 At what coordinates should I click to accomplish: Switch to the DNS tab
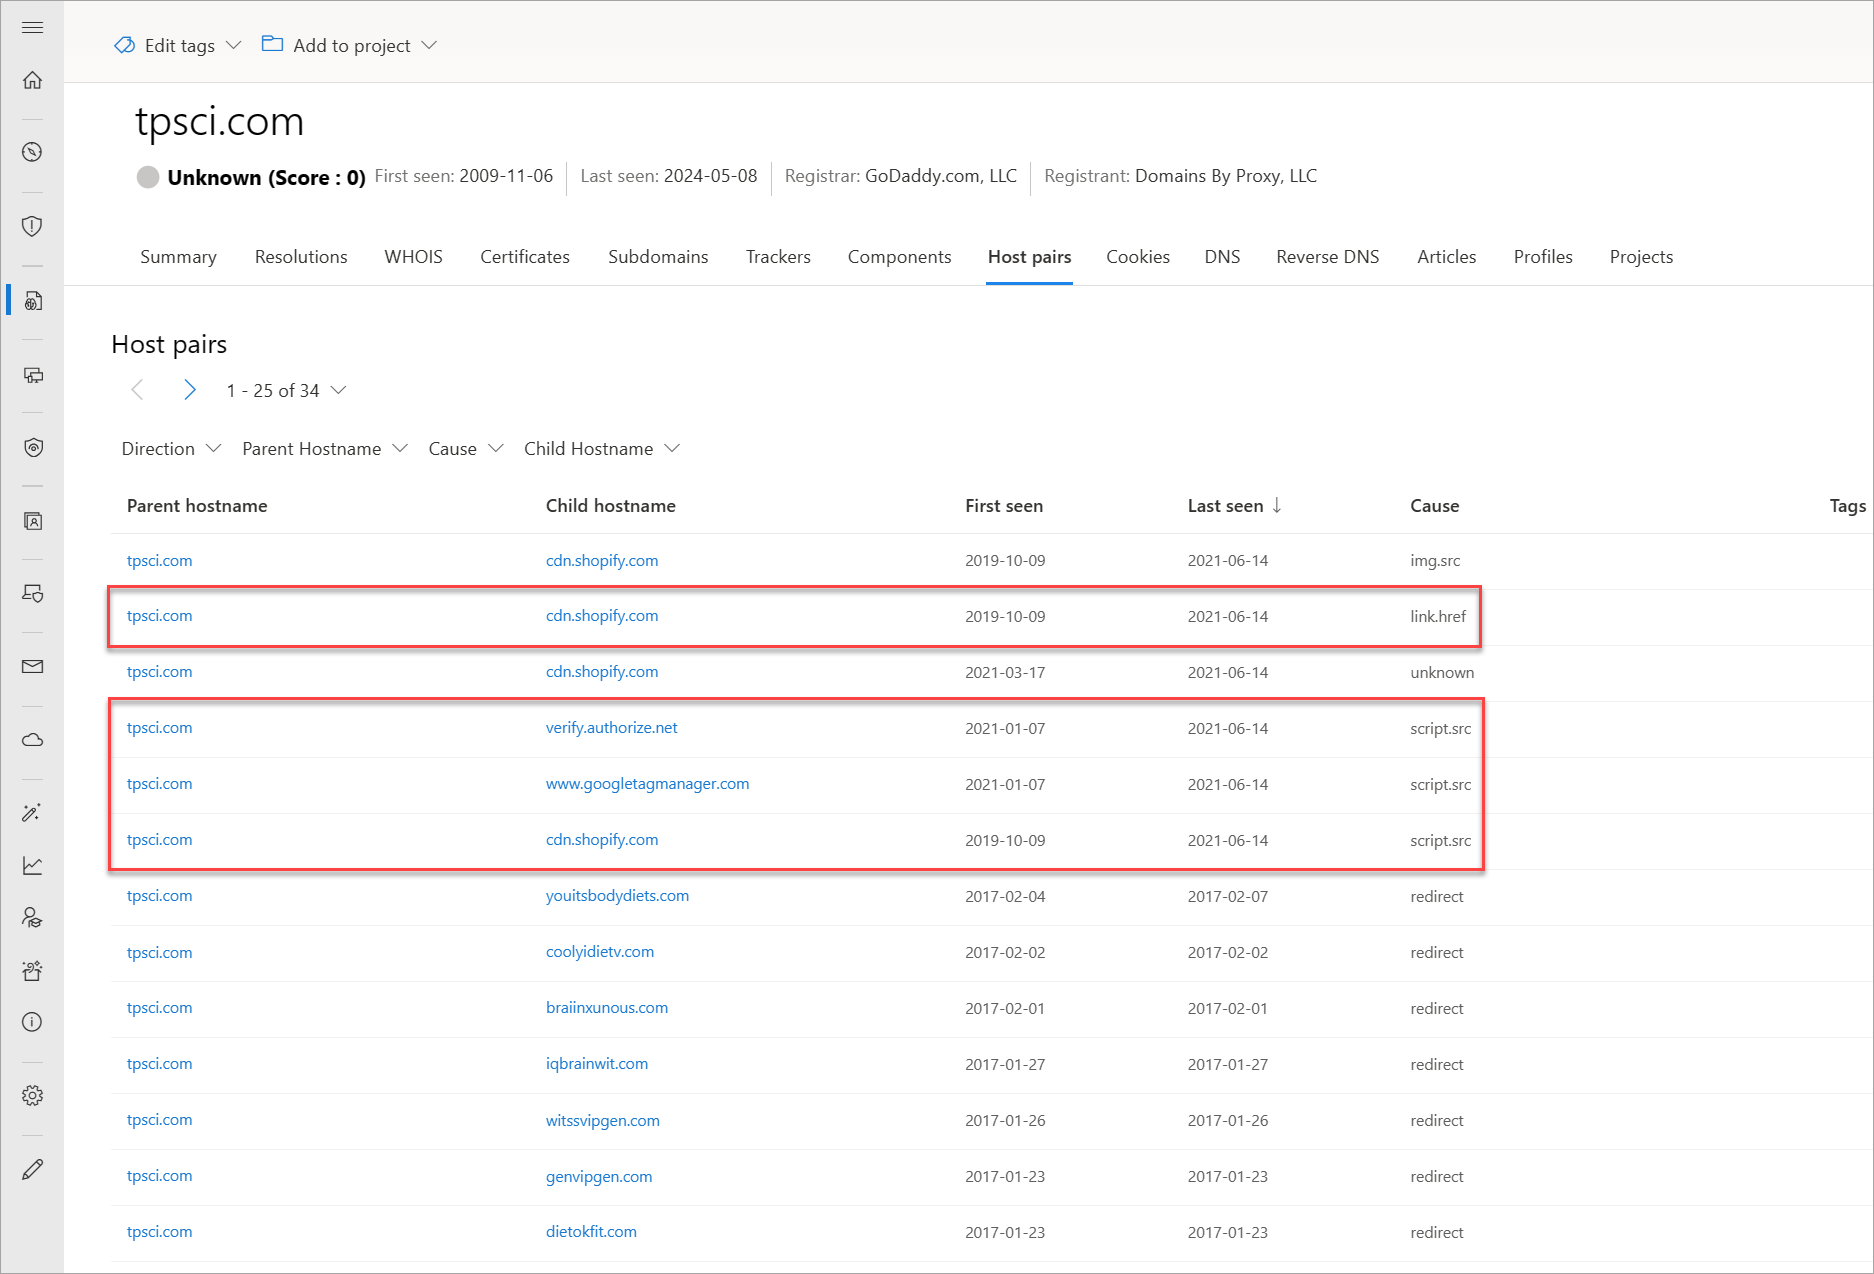click(1222, 257)
